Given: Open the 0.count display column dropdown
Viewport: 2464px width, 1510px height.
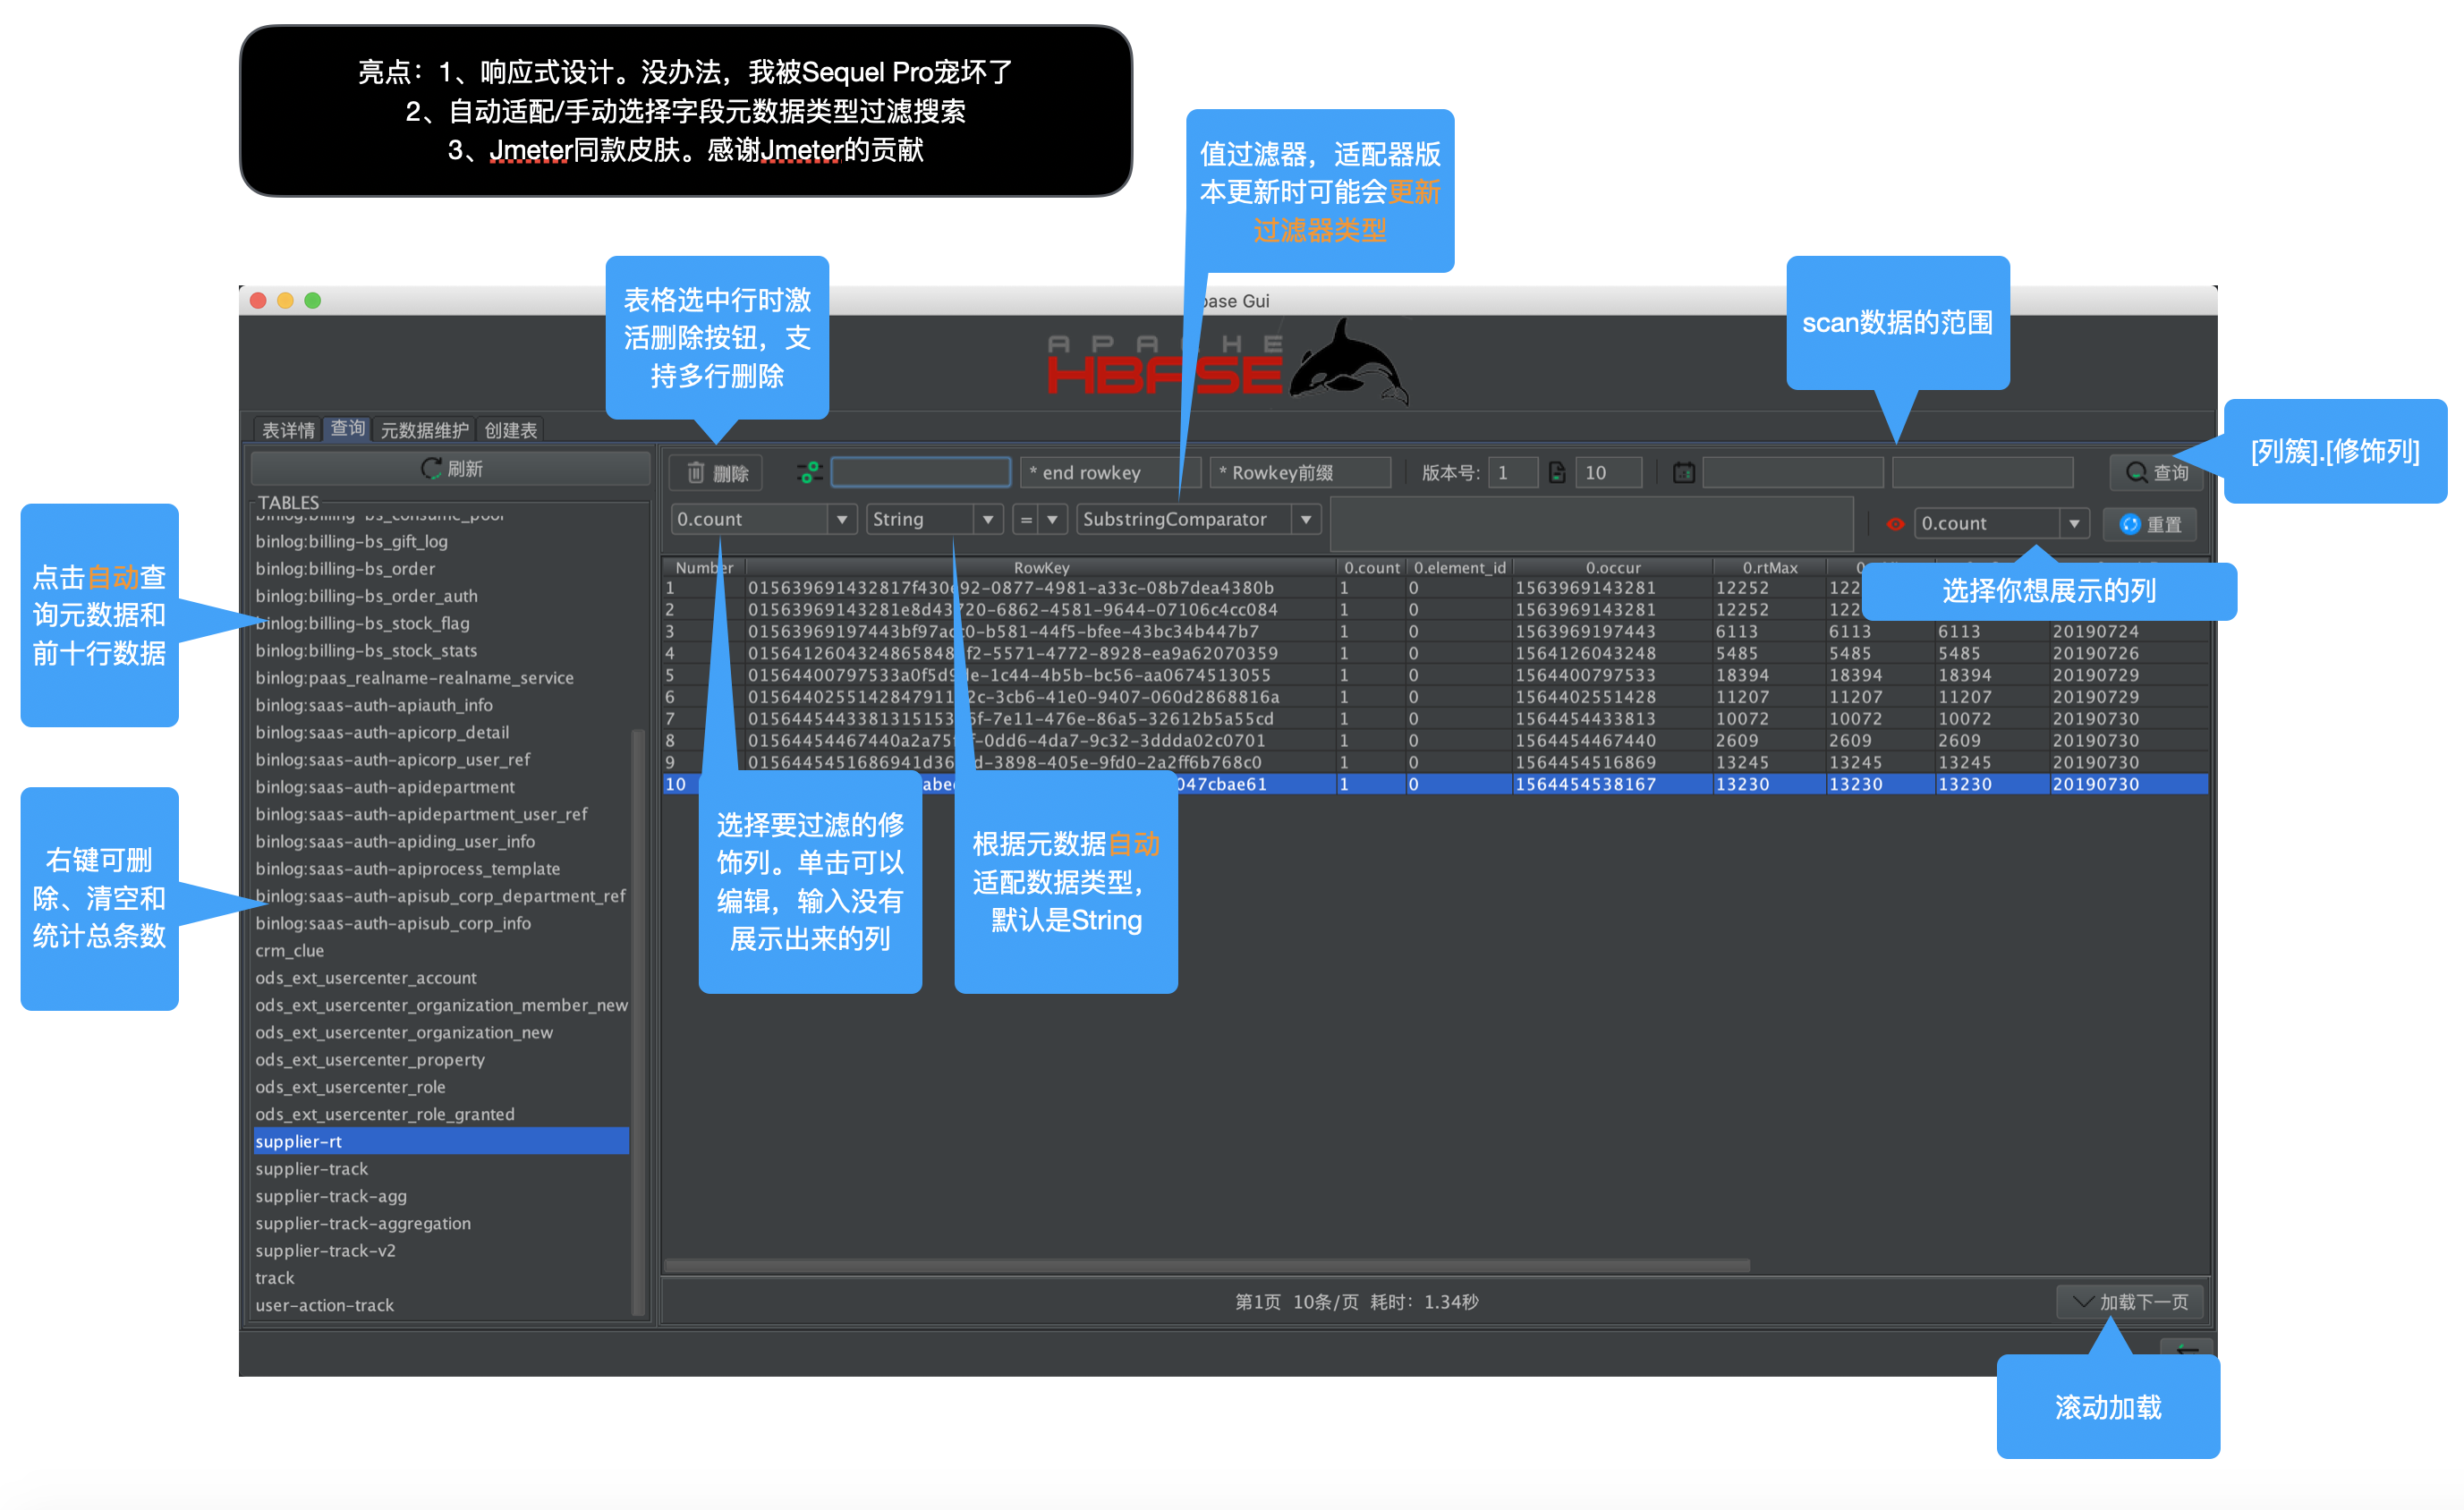Looking at the screenshot, I should coord(2074,523).
